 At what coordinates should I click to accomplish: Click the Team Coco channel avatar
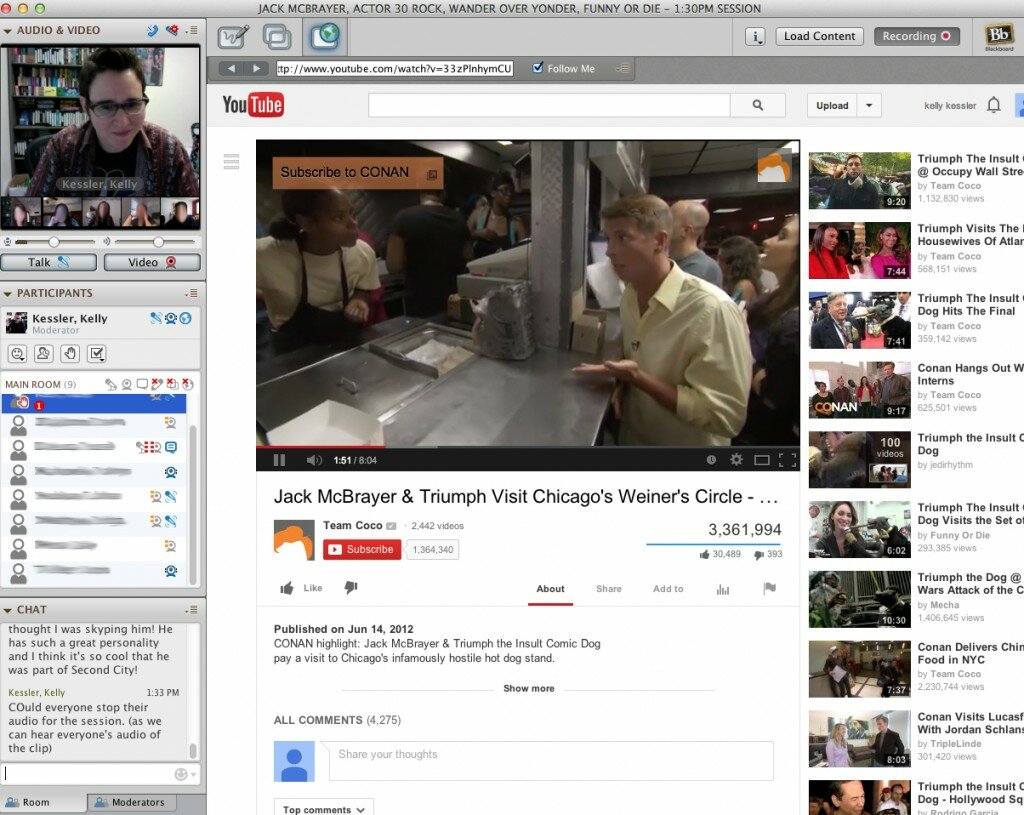pyautogui.click(x=294, y=539)
